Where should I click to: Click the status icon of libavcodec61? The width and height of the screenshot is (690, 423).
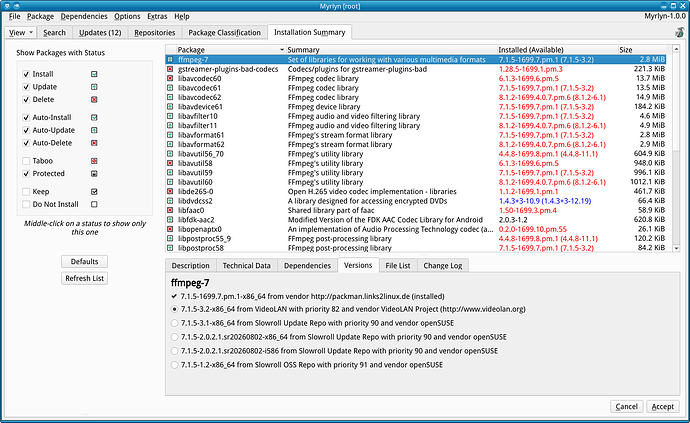point(170,88)
